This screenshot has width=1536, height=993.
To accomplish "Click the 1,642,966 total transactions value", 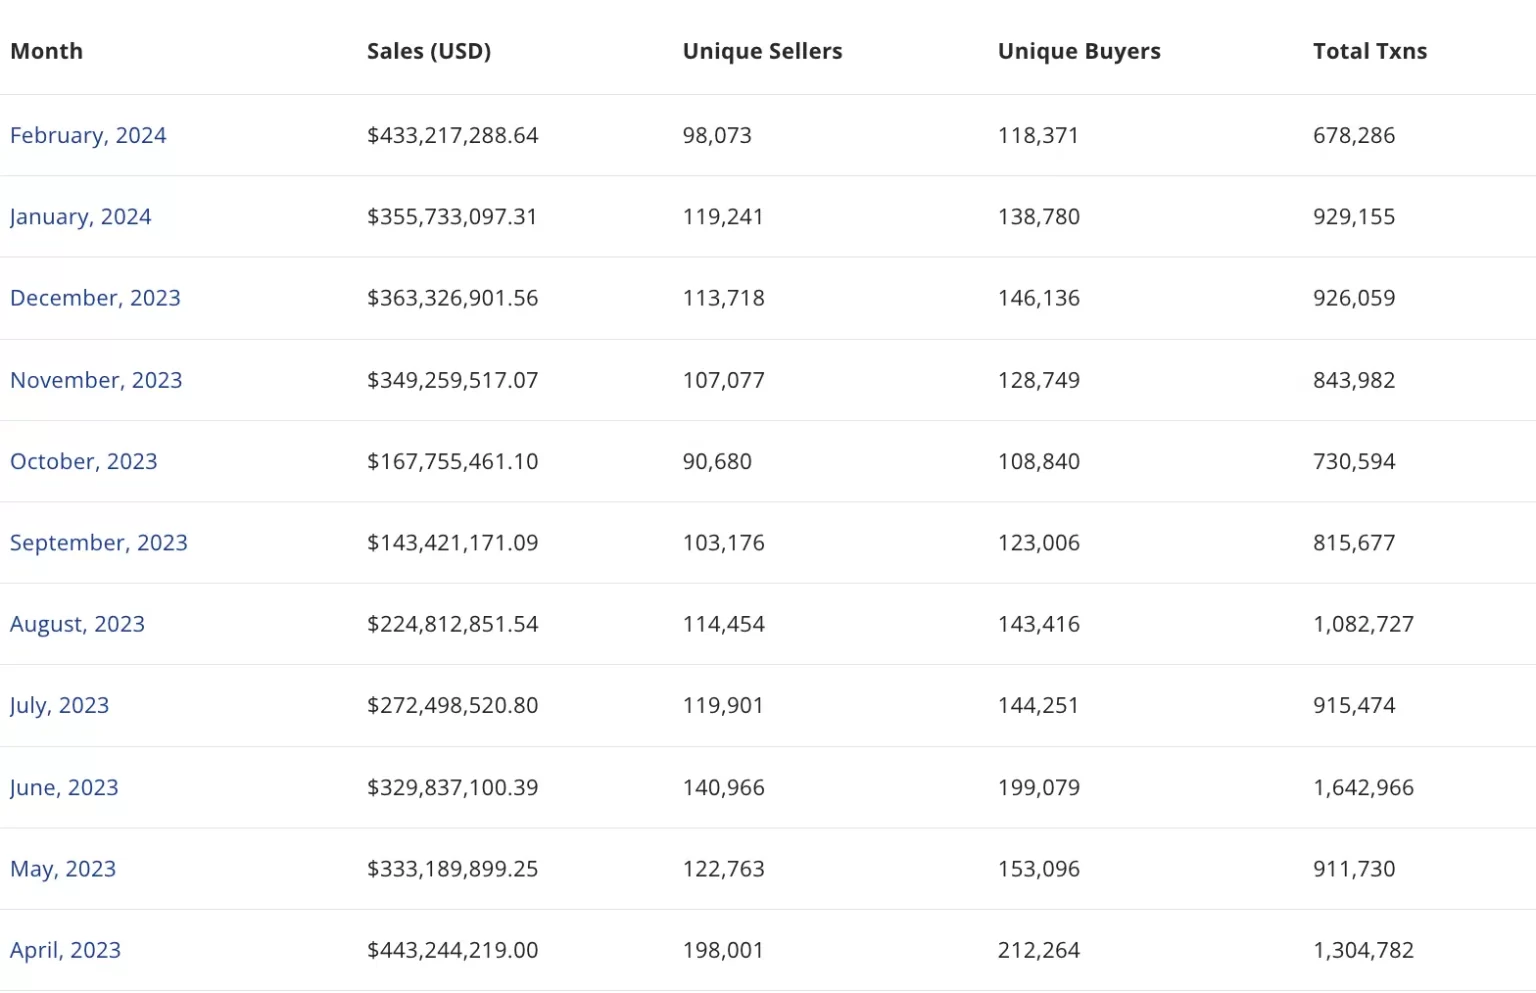I will click(1363, 787).
